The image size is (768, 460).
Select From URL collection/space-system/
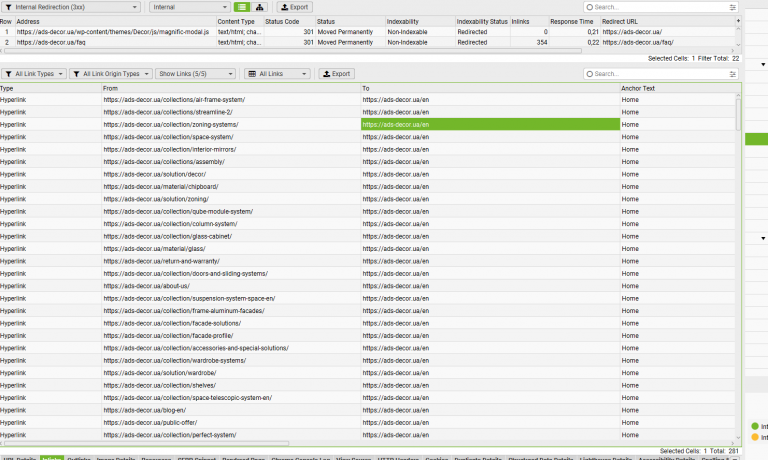[x=168, y=137]
